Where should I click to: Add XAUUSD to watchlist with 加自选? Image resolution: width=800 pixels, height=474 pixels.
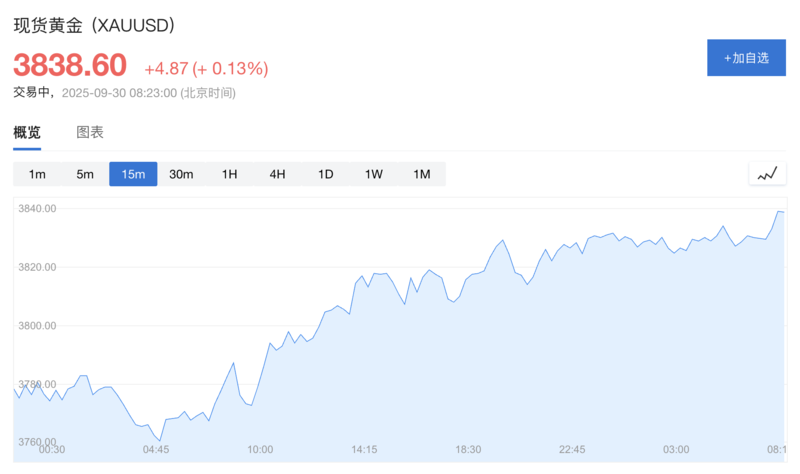click(746, 58)
